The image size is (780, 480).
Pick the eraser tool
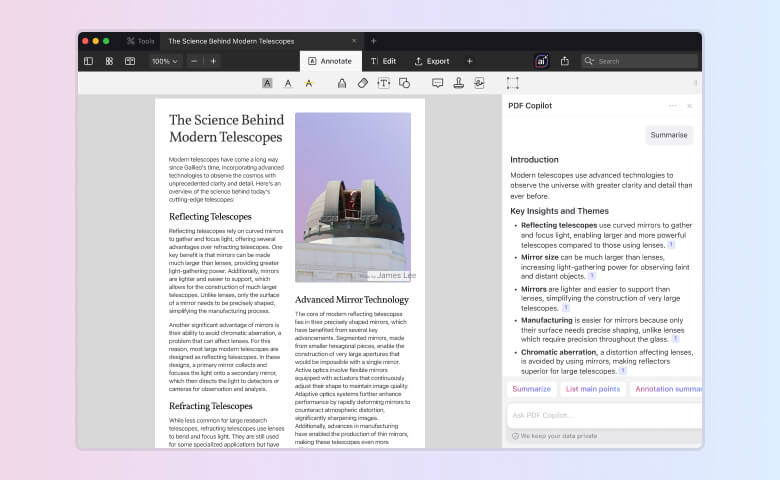point(363,83)
